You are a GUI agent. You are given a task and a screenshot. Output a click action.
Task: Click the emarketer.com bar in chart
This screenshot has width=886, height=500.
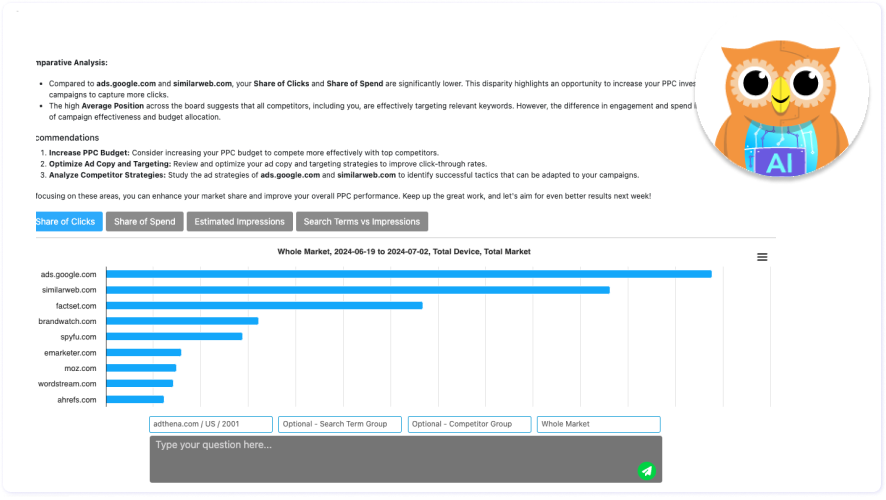coord(144,353)
